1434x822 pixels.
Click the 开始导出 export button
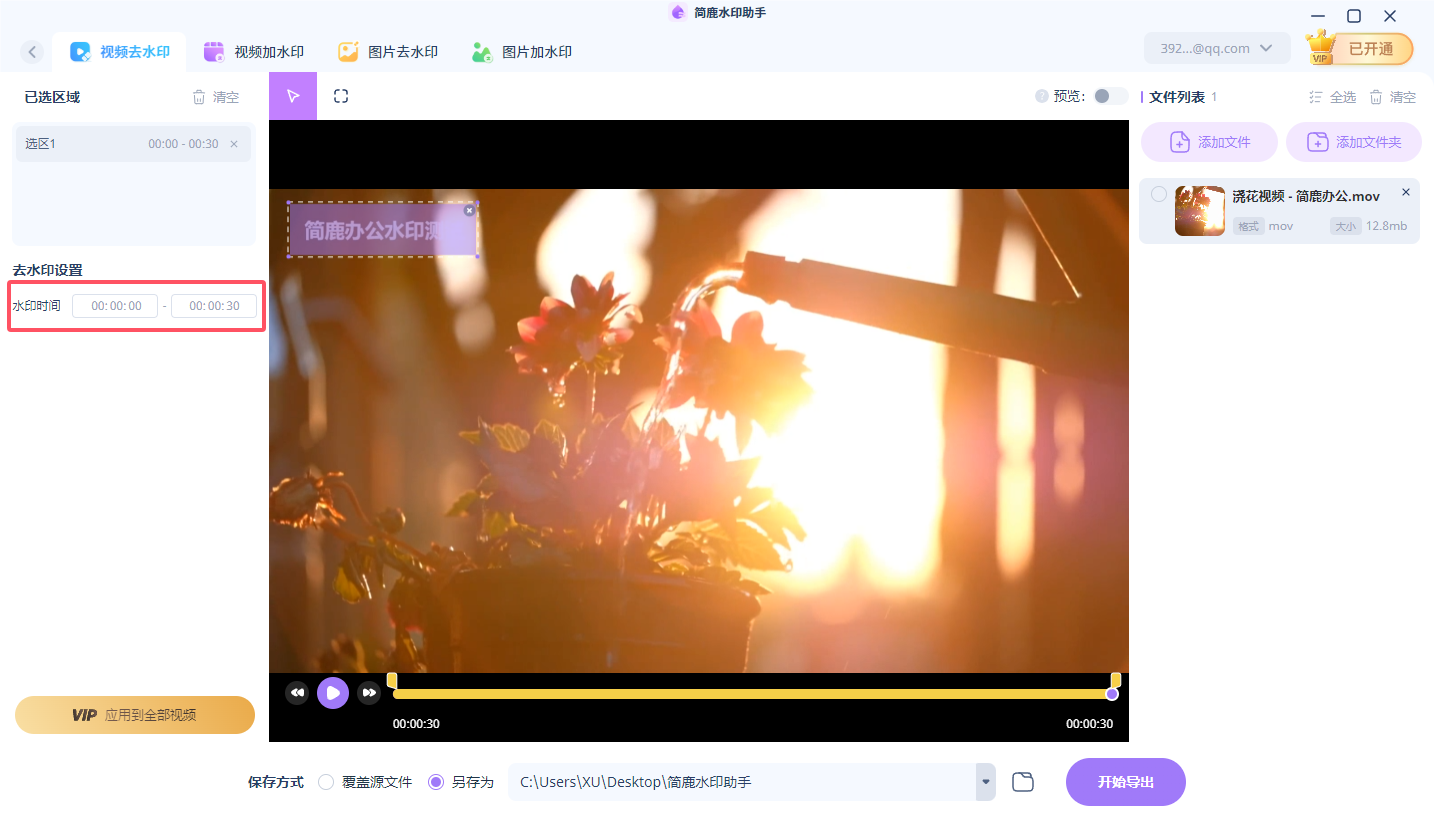click(x=1125, y=781)
